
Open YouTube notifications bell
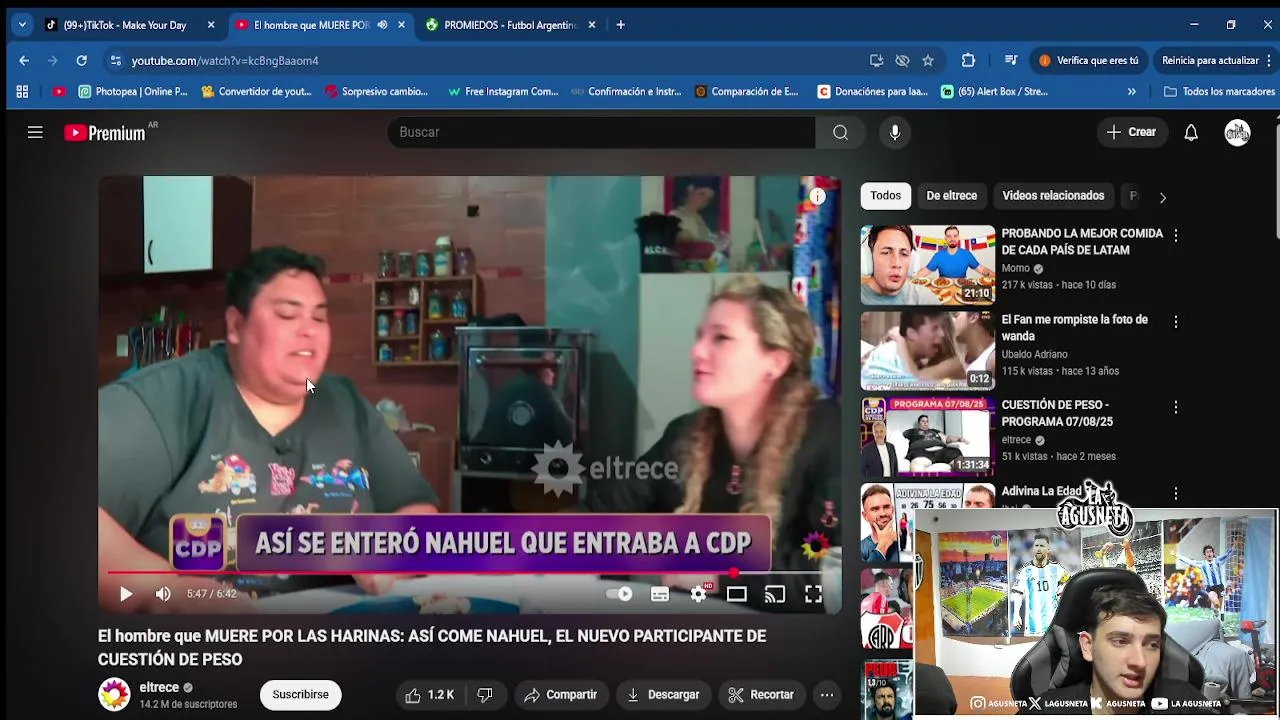coord(1191,132)
